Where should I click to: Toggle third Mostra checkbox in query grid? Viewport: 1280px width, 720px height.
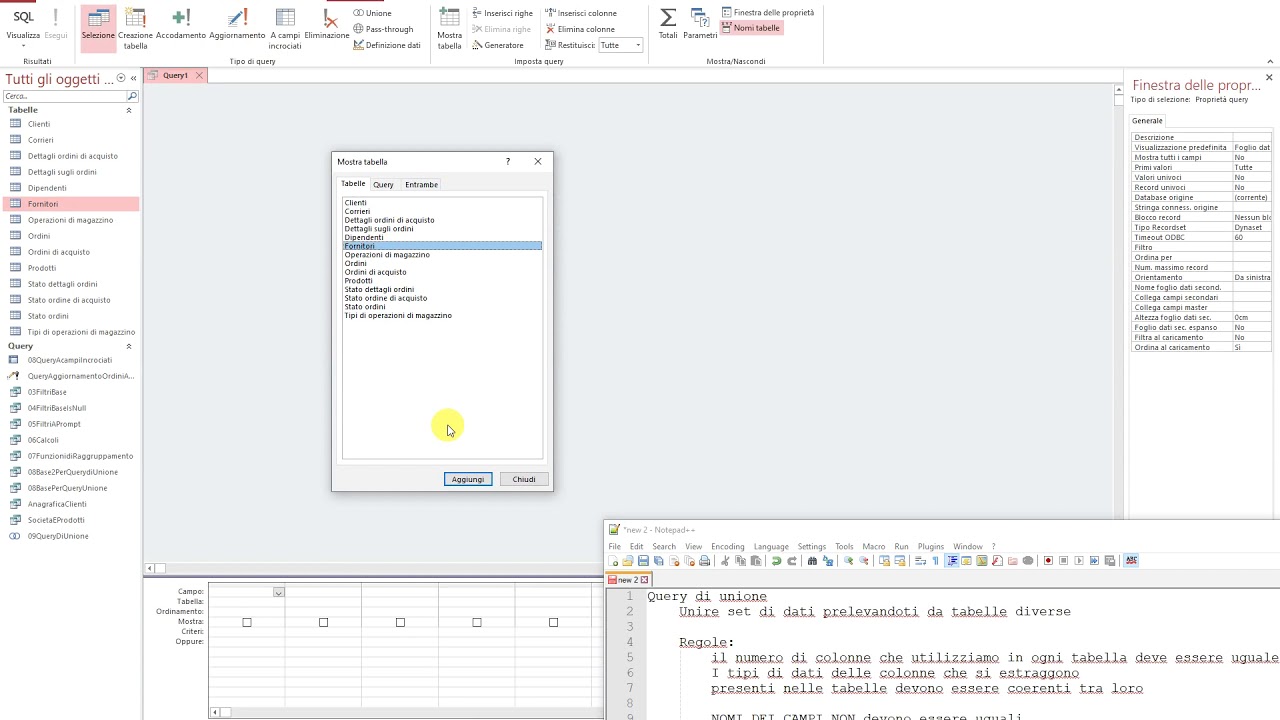tap(400, 622)
